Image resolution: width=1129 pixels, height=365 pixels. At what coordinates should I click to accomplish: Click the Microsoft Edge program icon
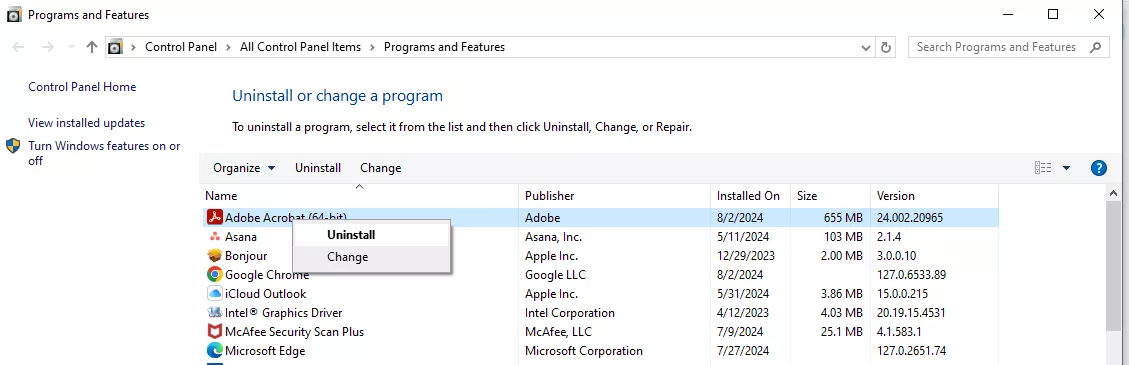(x=214, y=351)
